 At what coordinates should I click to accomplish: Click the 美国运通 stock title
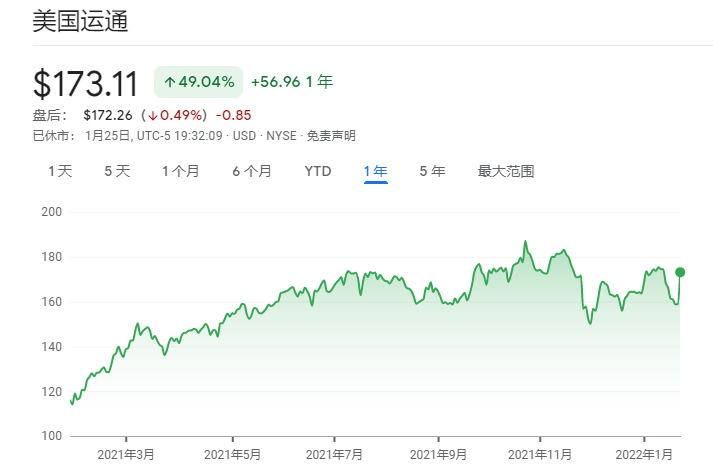(x=80, y=21)
